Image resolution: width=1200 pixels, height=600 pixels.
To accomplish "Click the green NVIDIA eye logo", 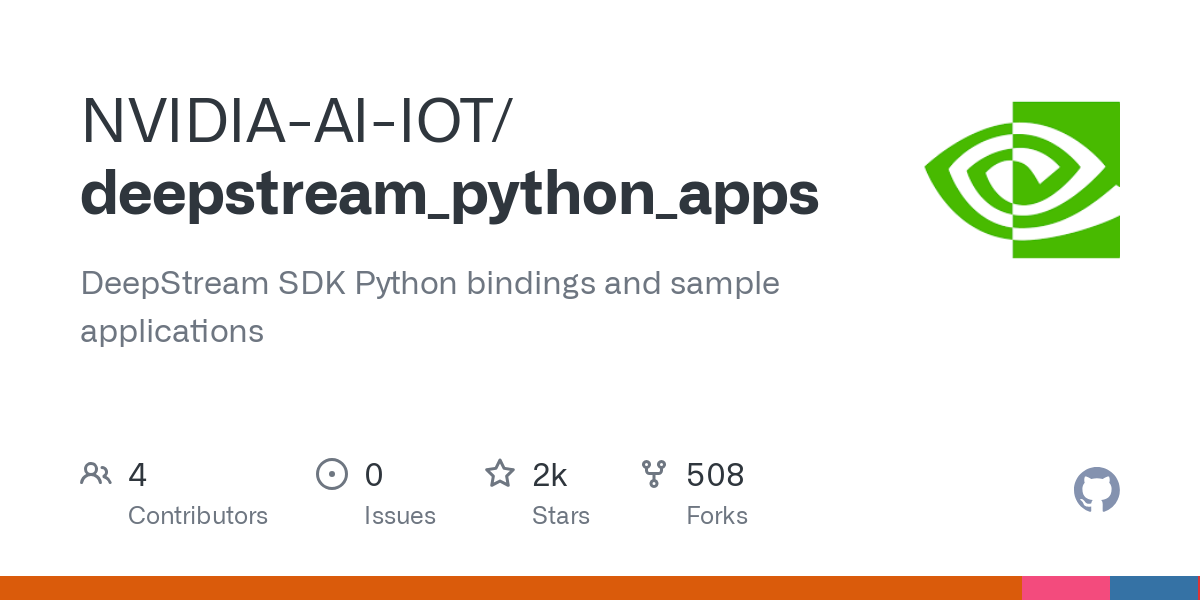I will point(1022,180).
